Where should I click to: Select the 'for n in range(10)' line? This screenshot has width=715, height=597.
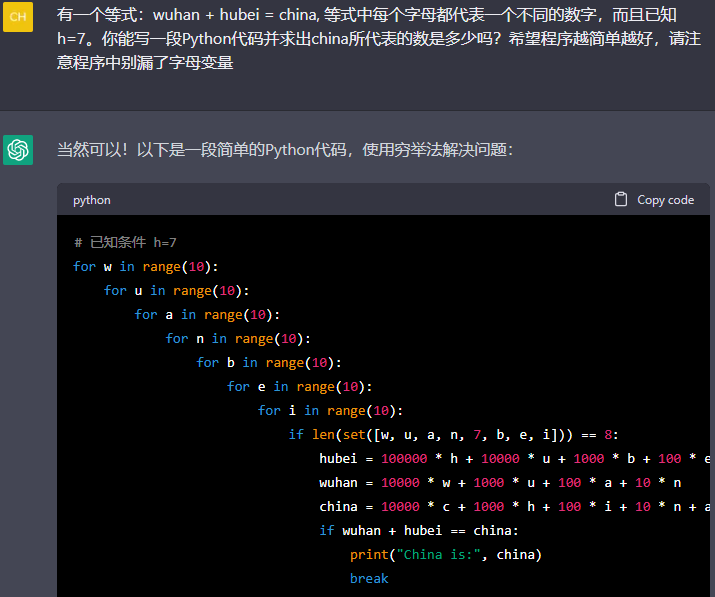coord(238,338)
